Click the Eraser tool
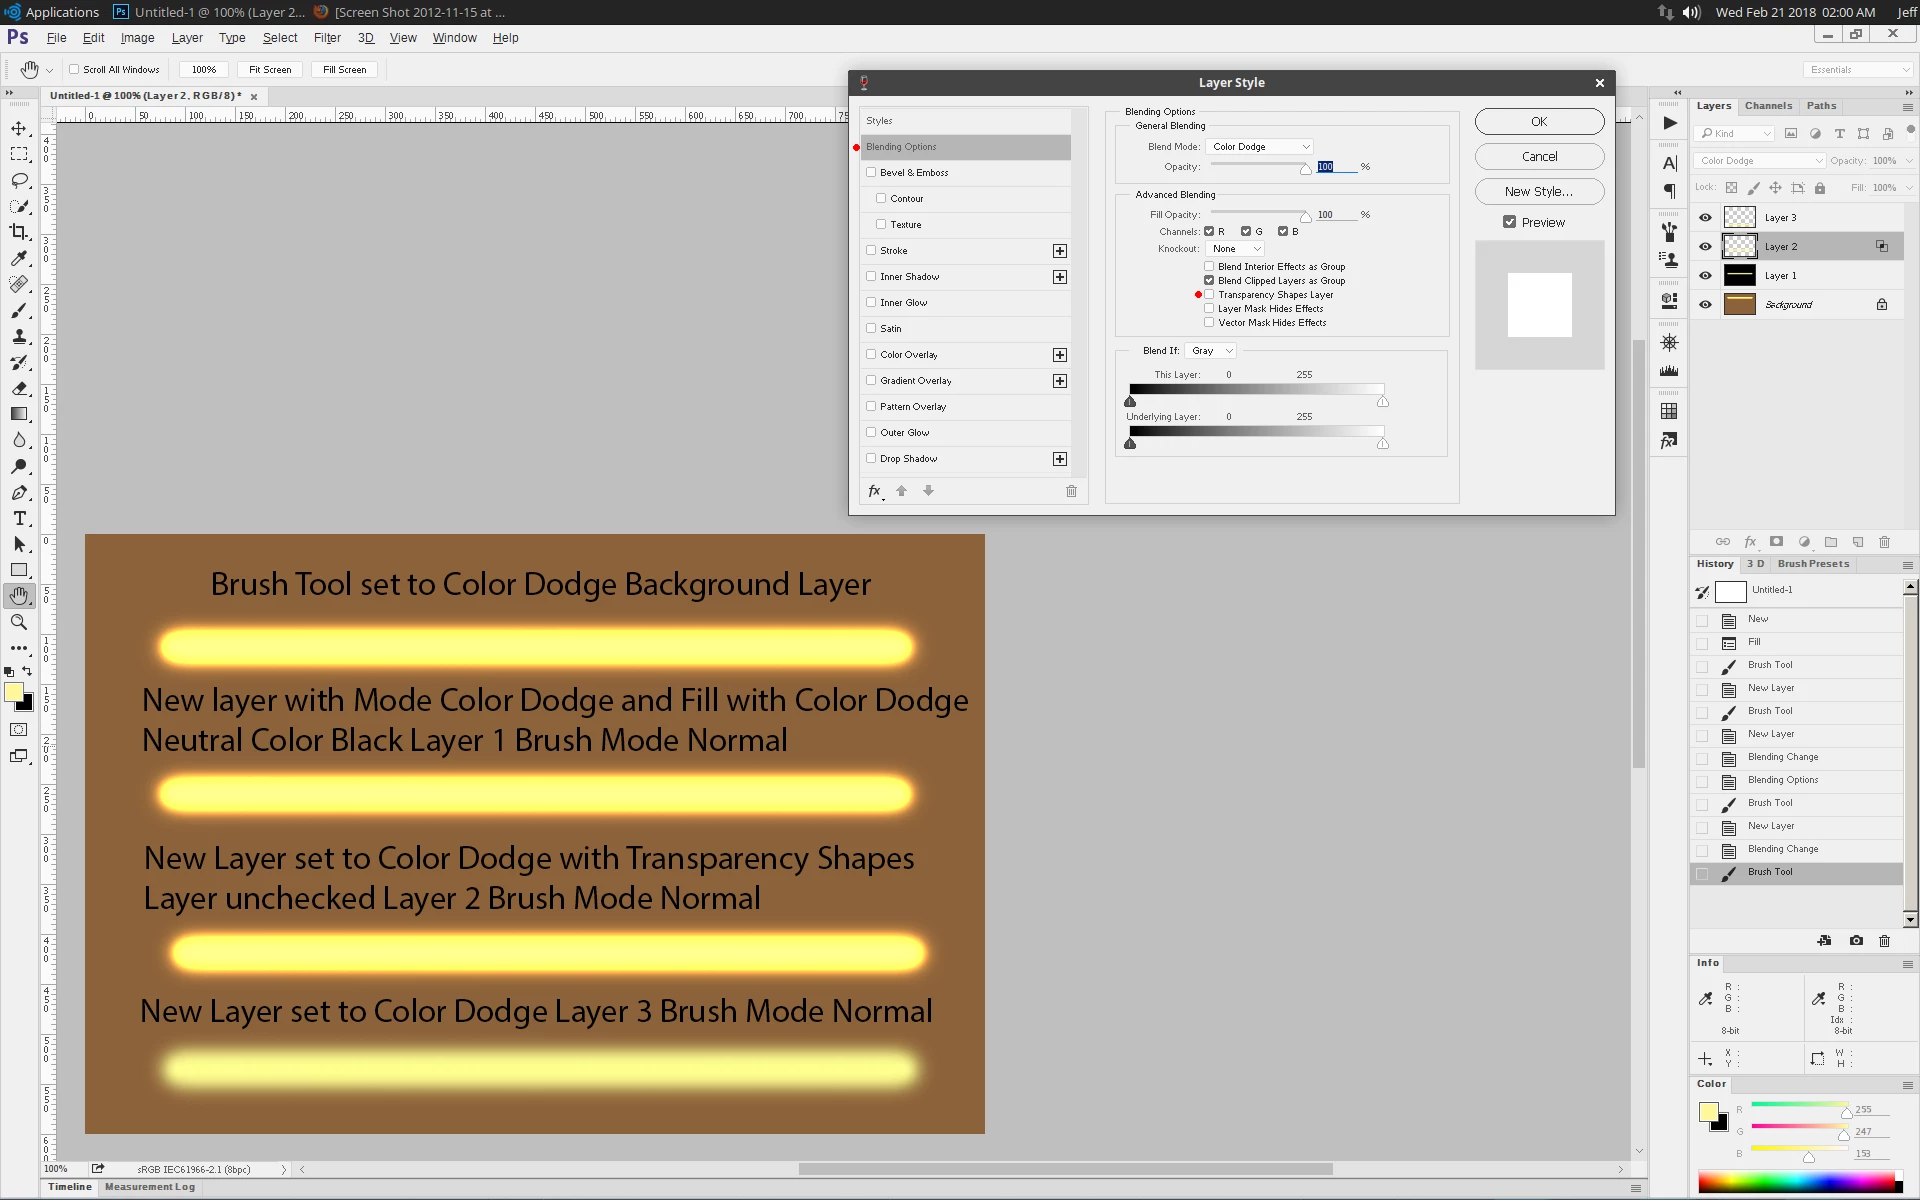Screen dimensions: 1920x1200 tap(19, 388)
